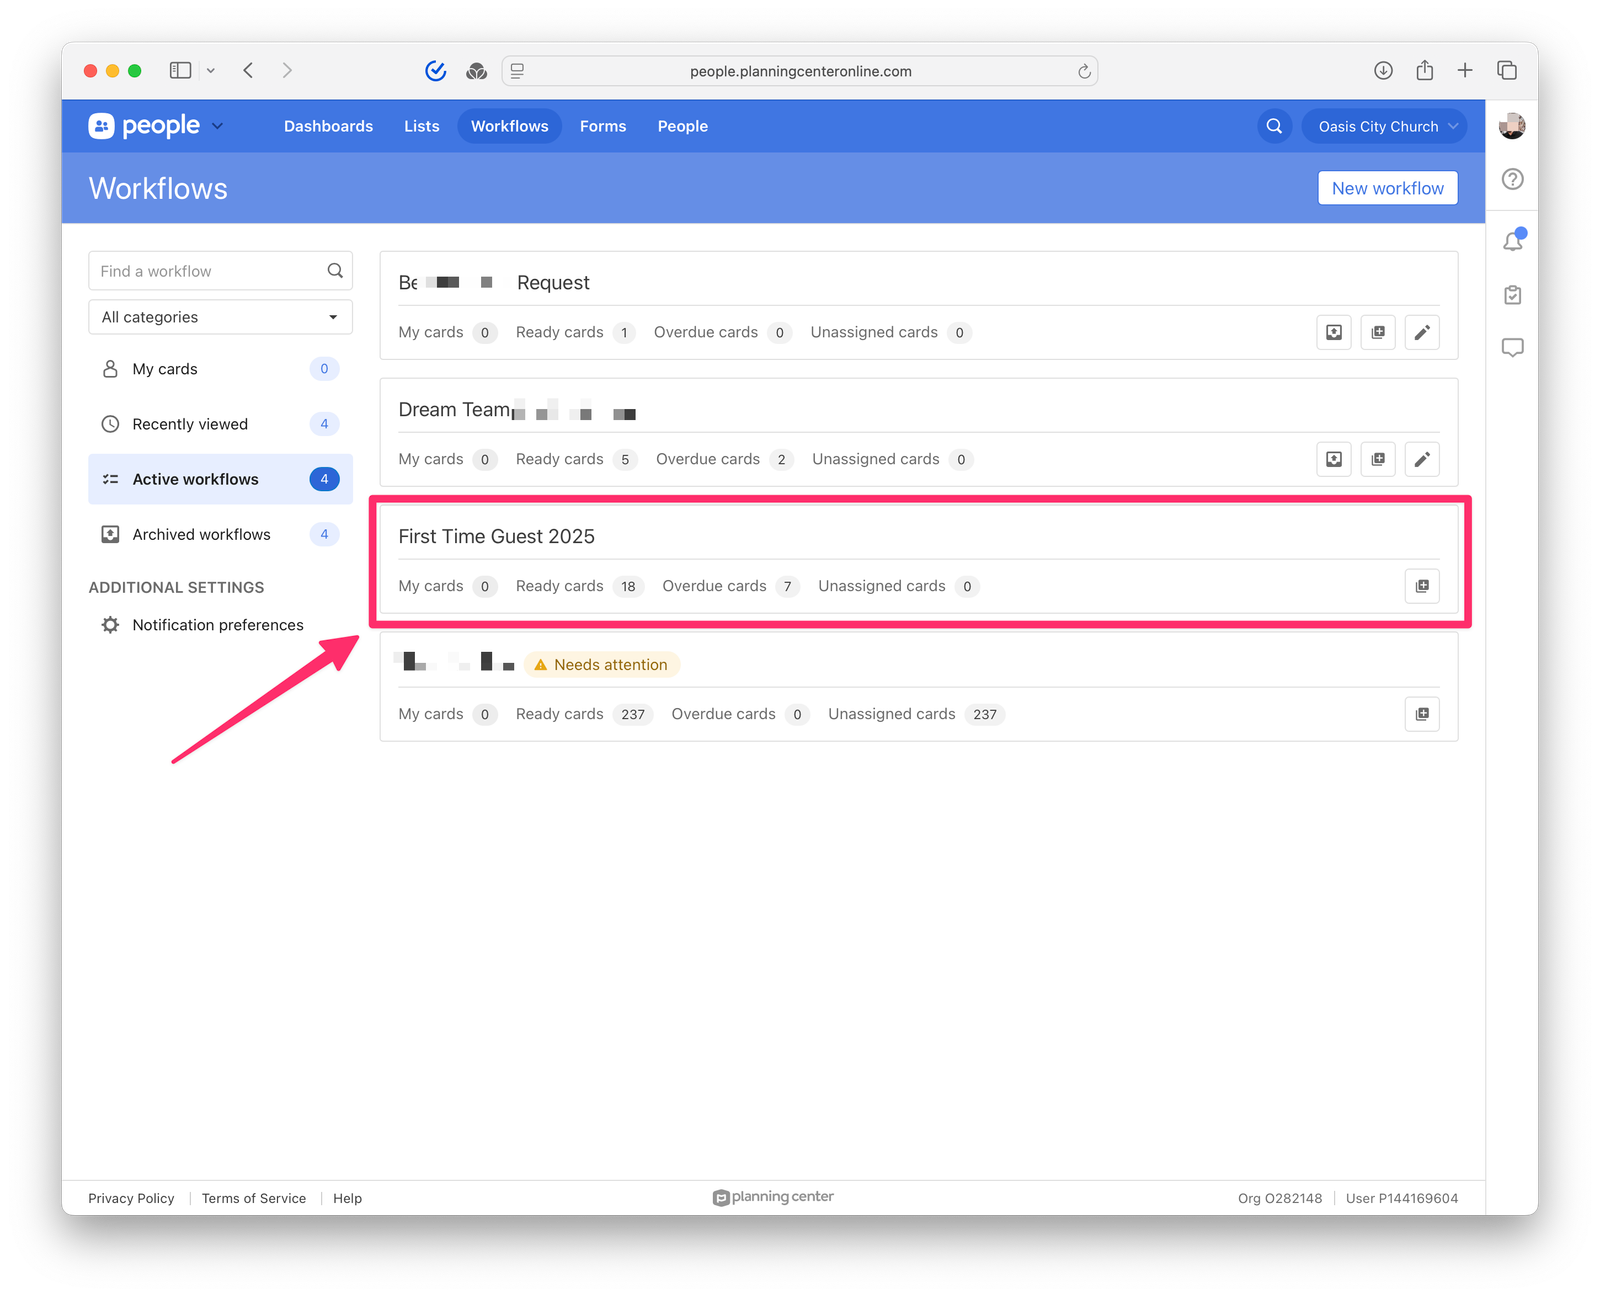Open the notifications bell icon

1513,241
